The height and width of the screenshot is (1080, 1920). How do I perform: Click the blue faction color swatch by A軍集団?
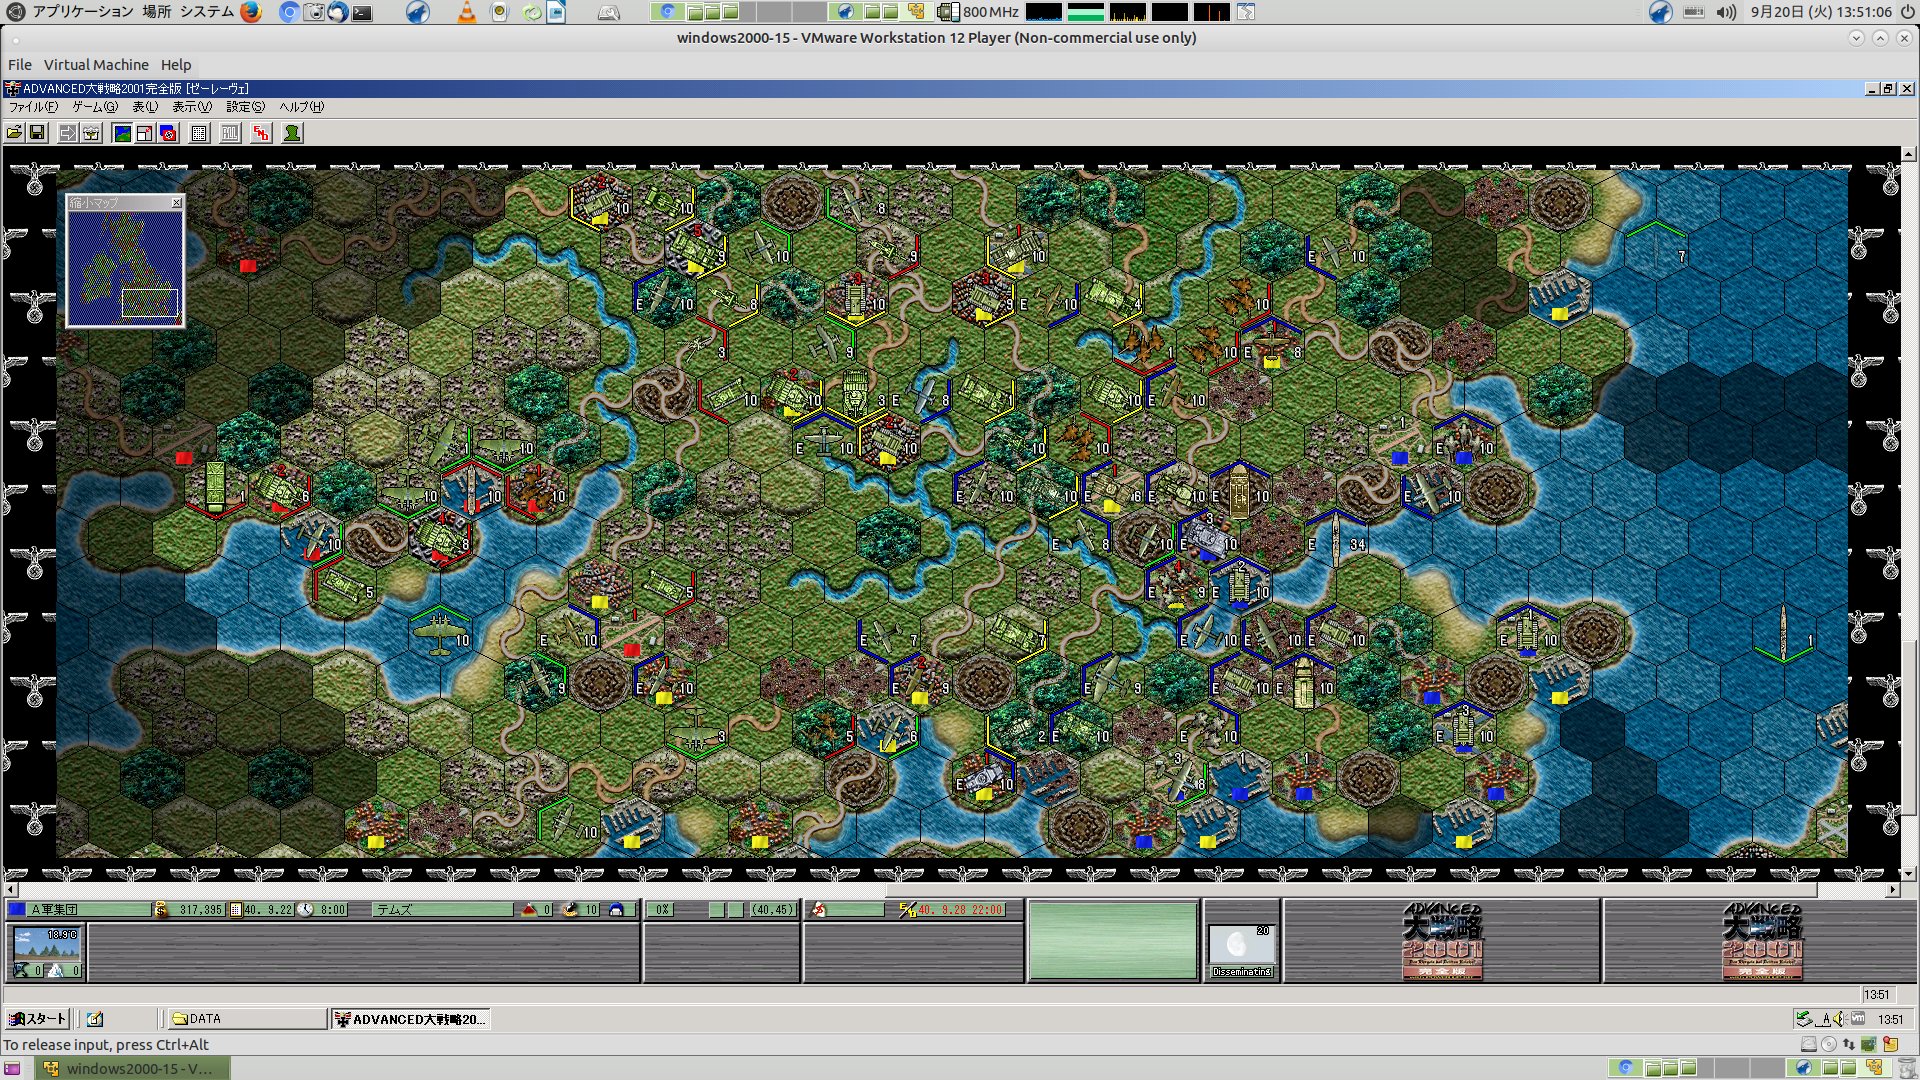pos(17,910)
